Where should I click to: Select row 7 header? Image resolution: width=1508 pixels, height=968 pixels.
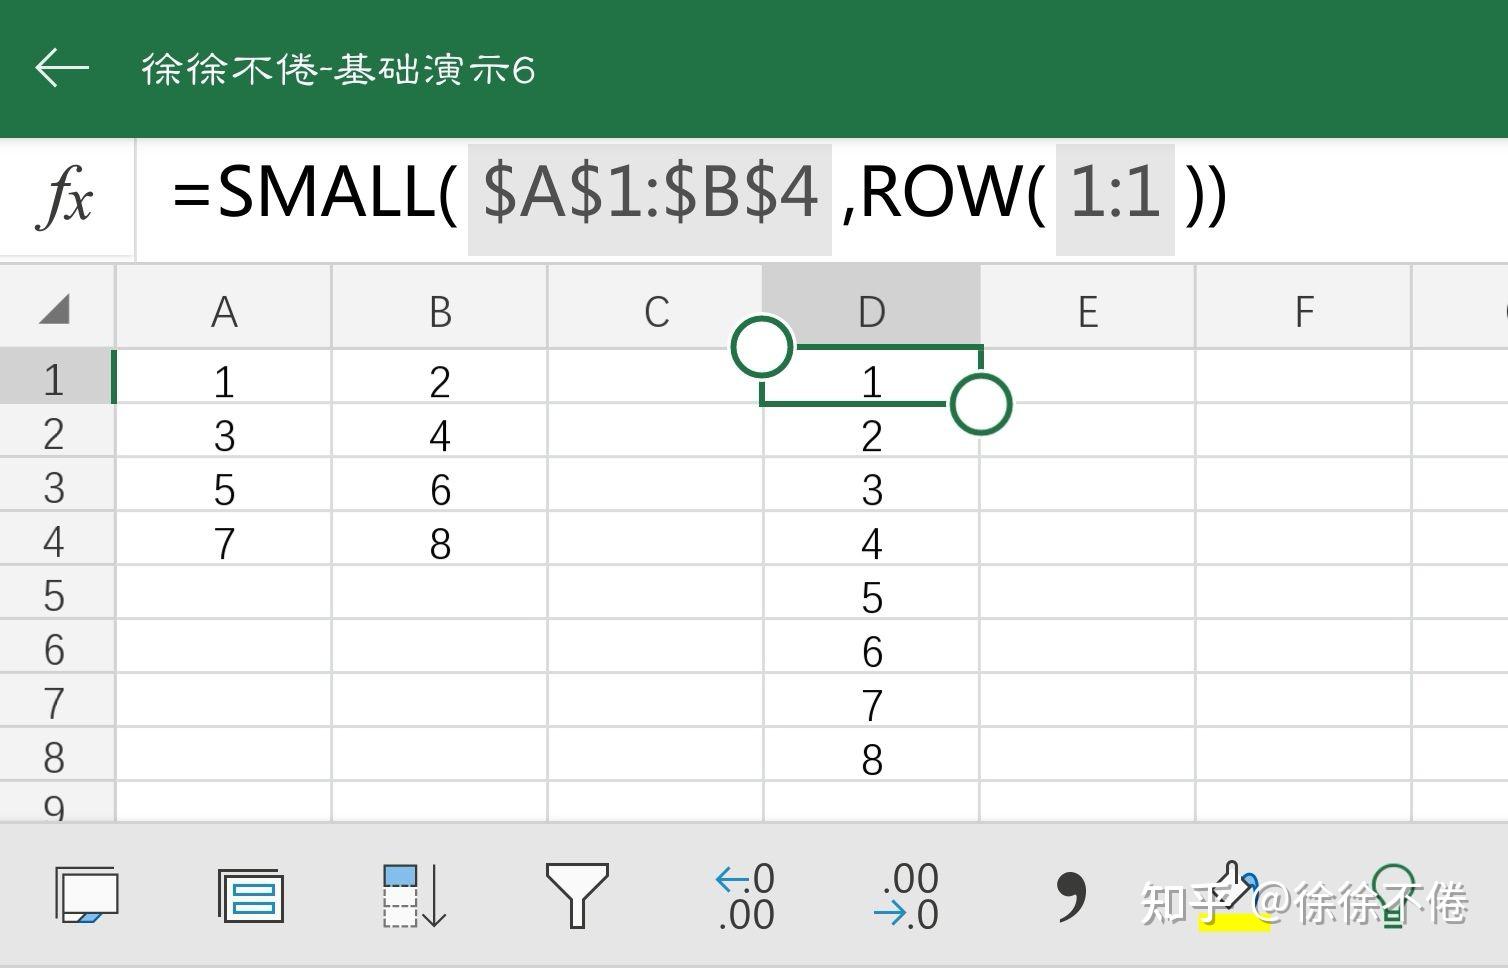[56, 701]
